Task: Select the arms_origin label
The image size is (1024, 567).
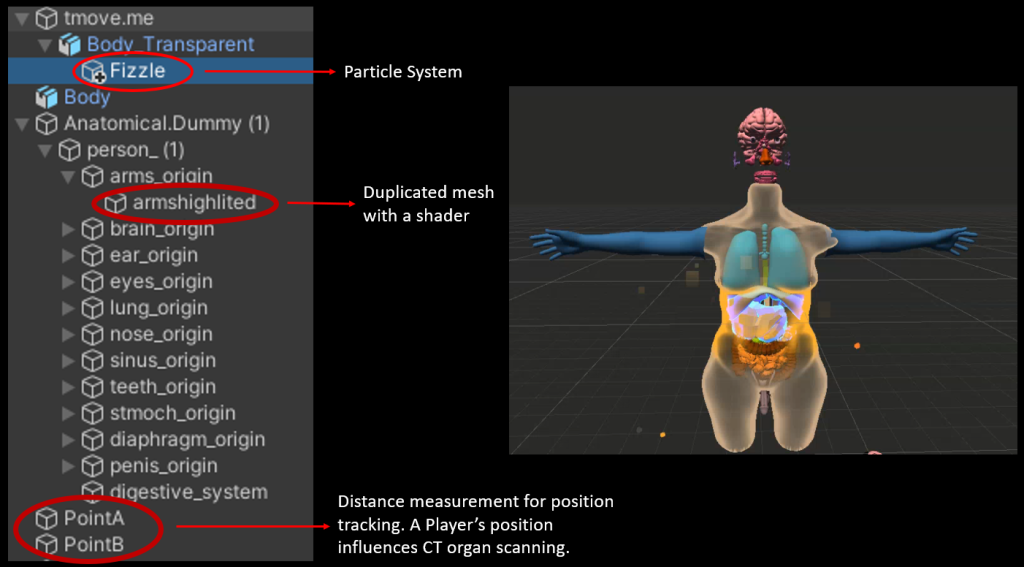Action: 161,176
